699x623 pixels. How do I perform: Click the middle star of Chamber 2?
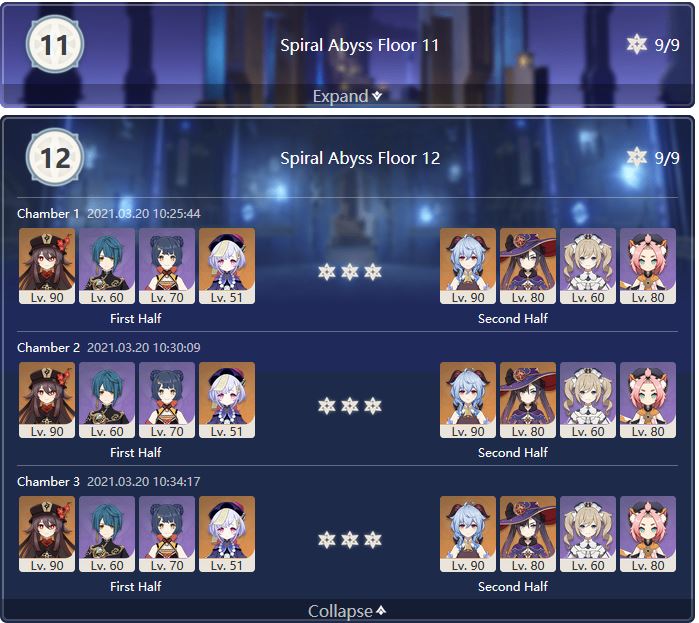pos(350,406)
